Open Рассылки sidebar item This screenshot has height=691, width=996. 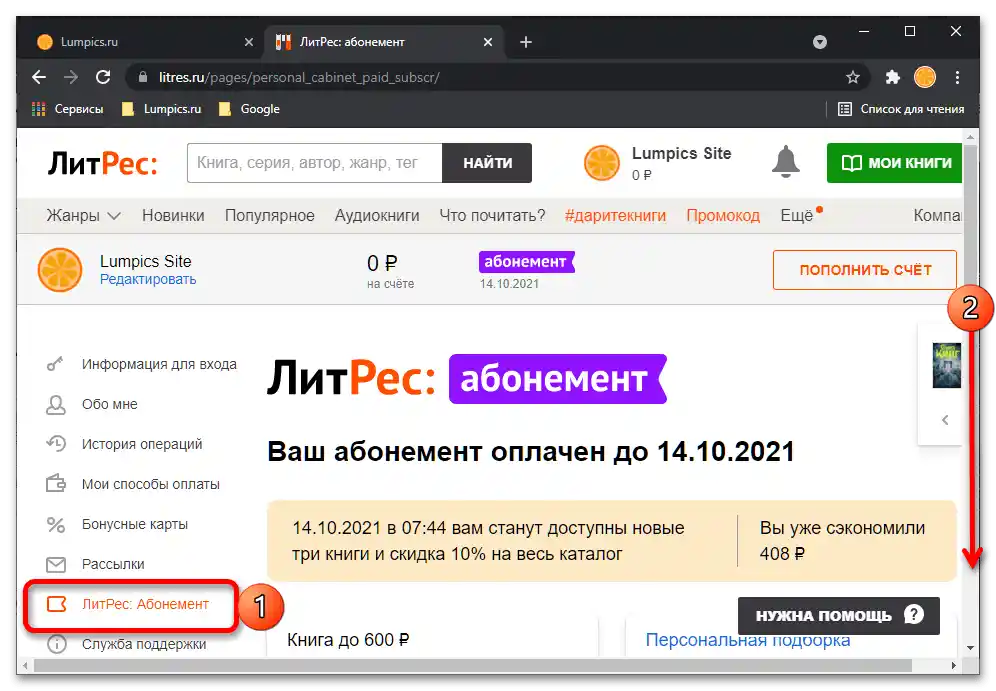[113, 565]
